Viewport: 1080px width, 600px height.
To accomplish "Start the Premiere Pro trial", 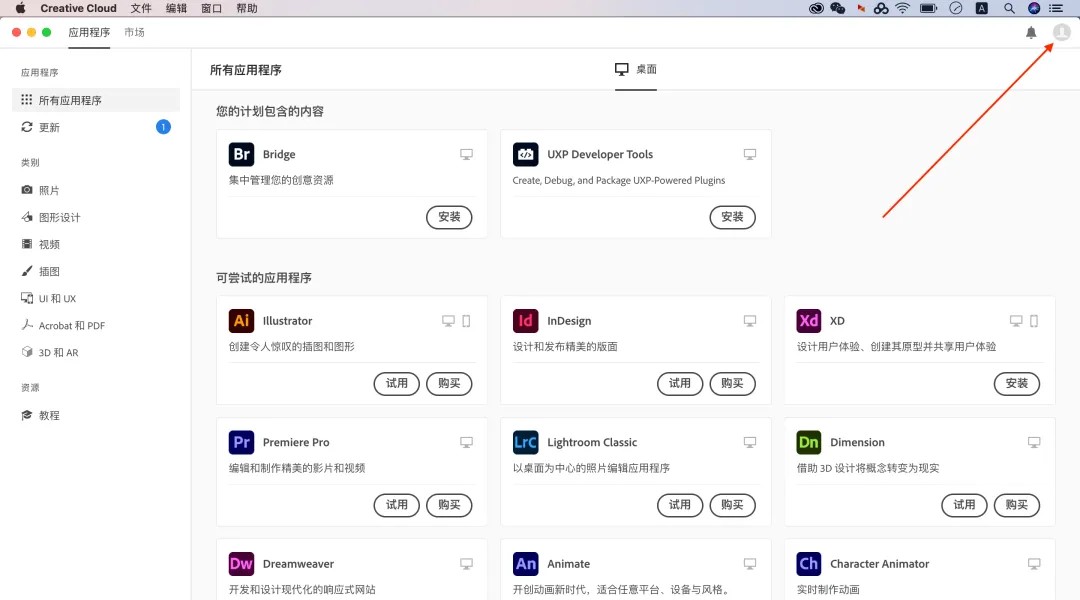I will click(397, 505).
